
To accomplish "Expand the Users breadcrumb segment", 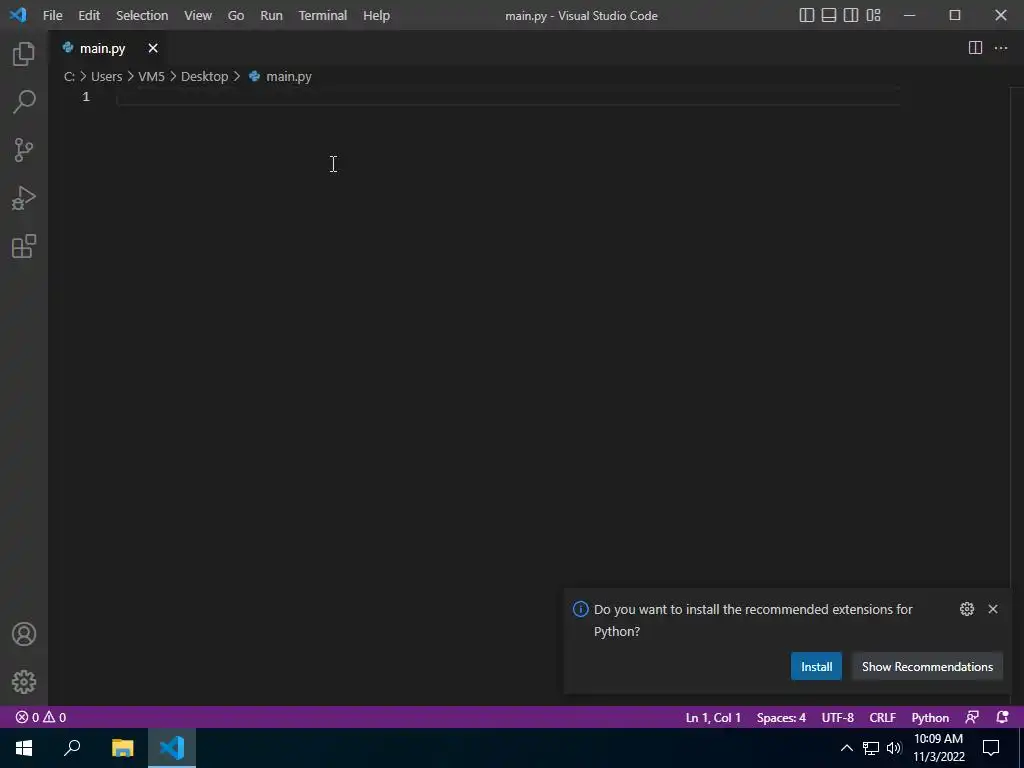I will pos(106,76).
